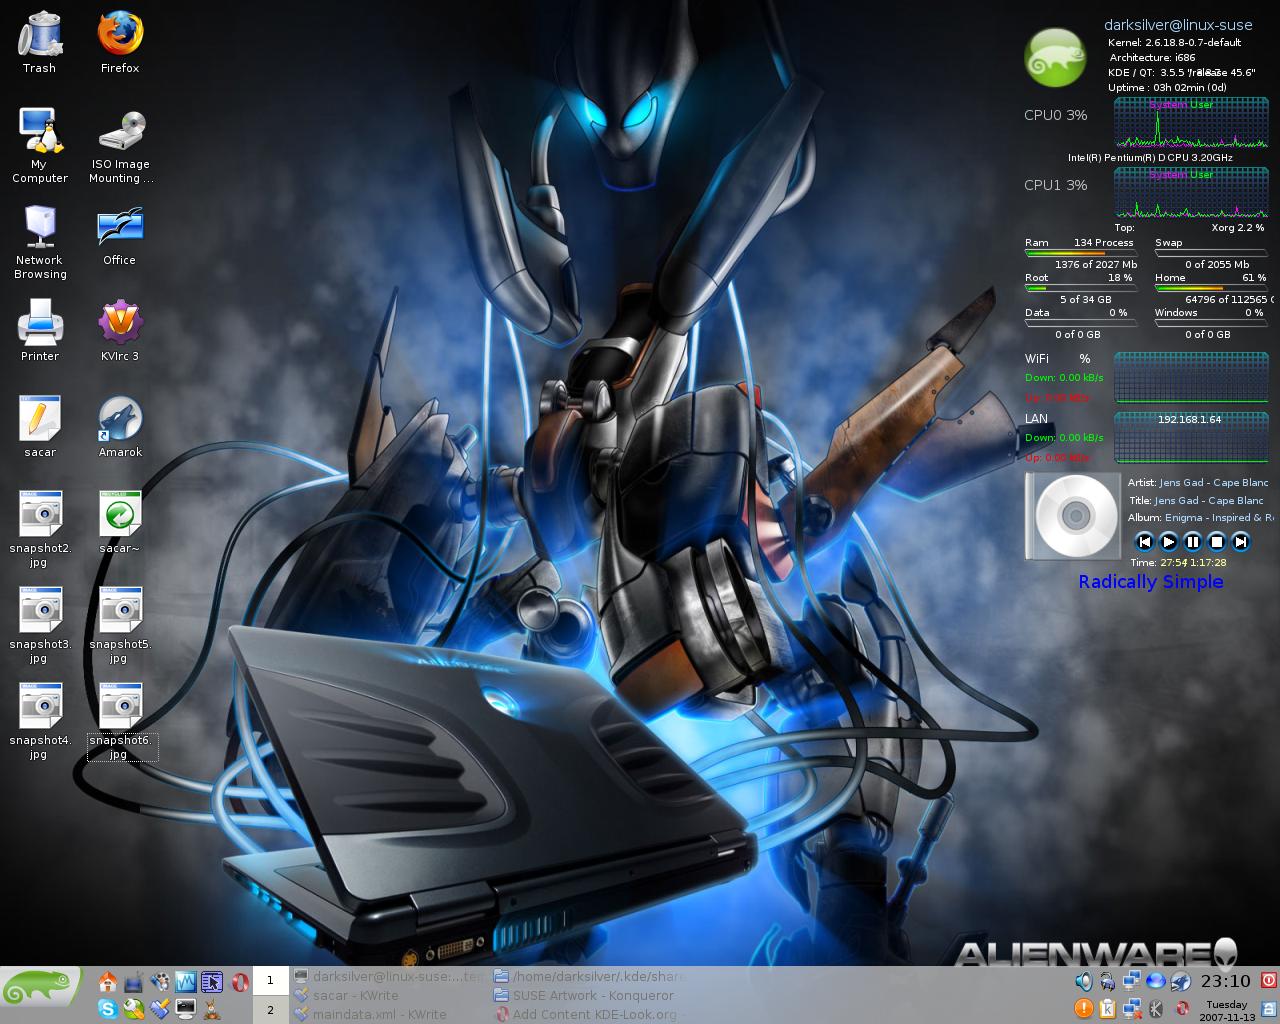Play the track in media widget

pyautogui.click(x=1169, y=541)
